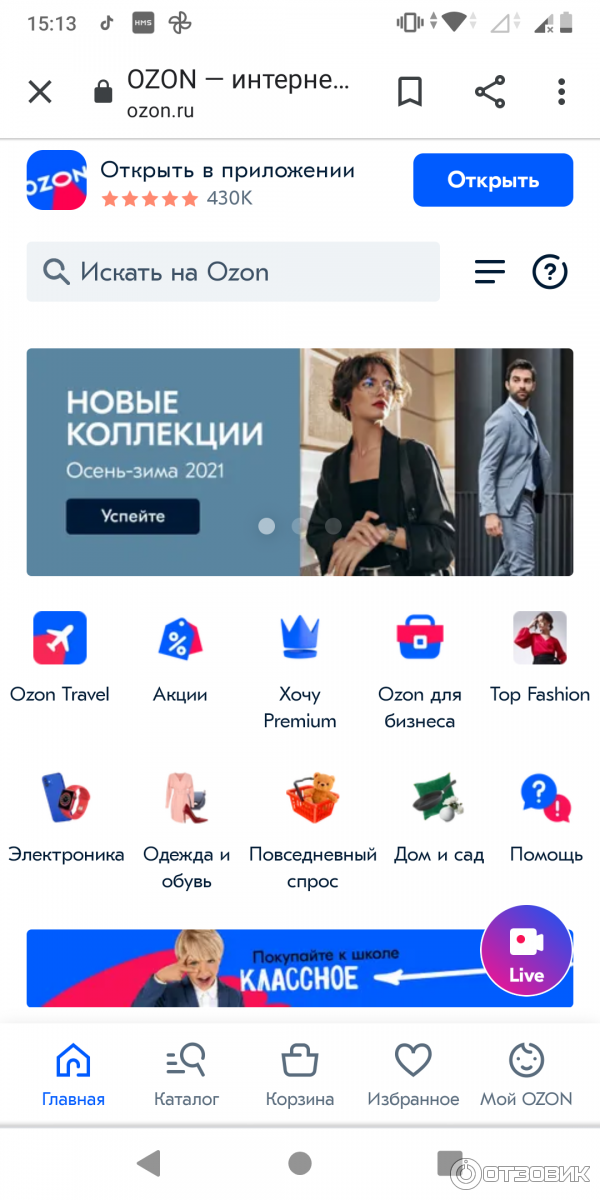Open the Ozon Travel airplane icon
This screenshot has width=600, height=1200.
(60, 638)
